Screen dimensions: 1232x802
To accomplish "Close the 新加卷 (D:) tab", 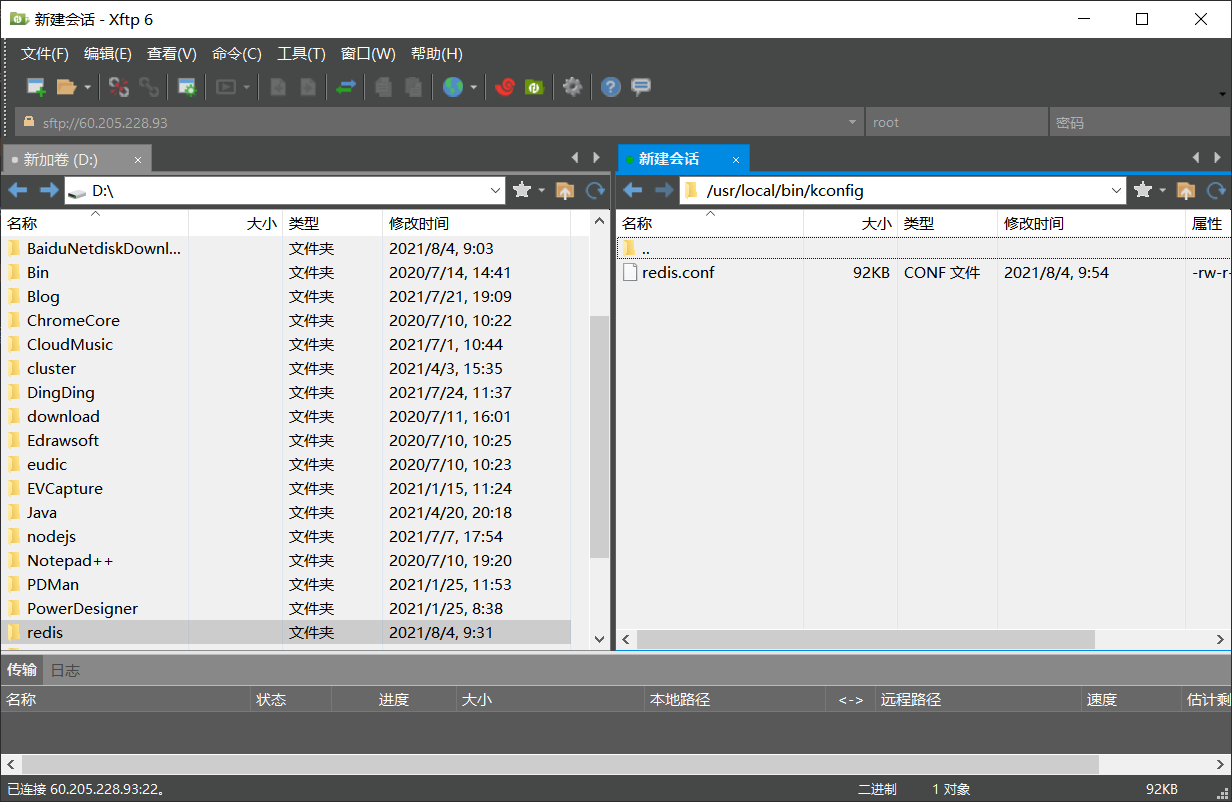I will pyautogui.click(x=138, y=159).
